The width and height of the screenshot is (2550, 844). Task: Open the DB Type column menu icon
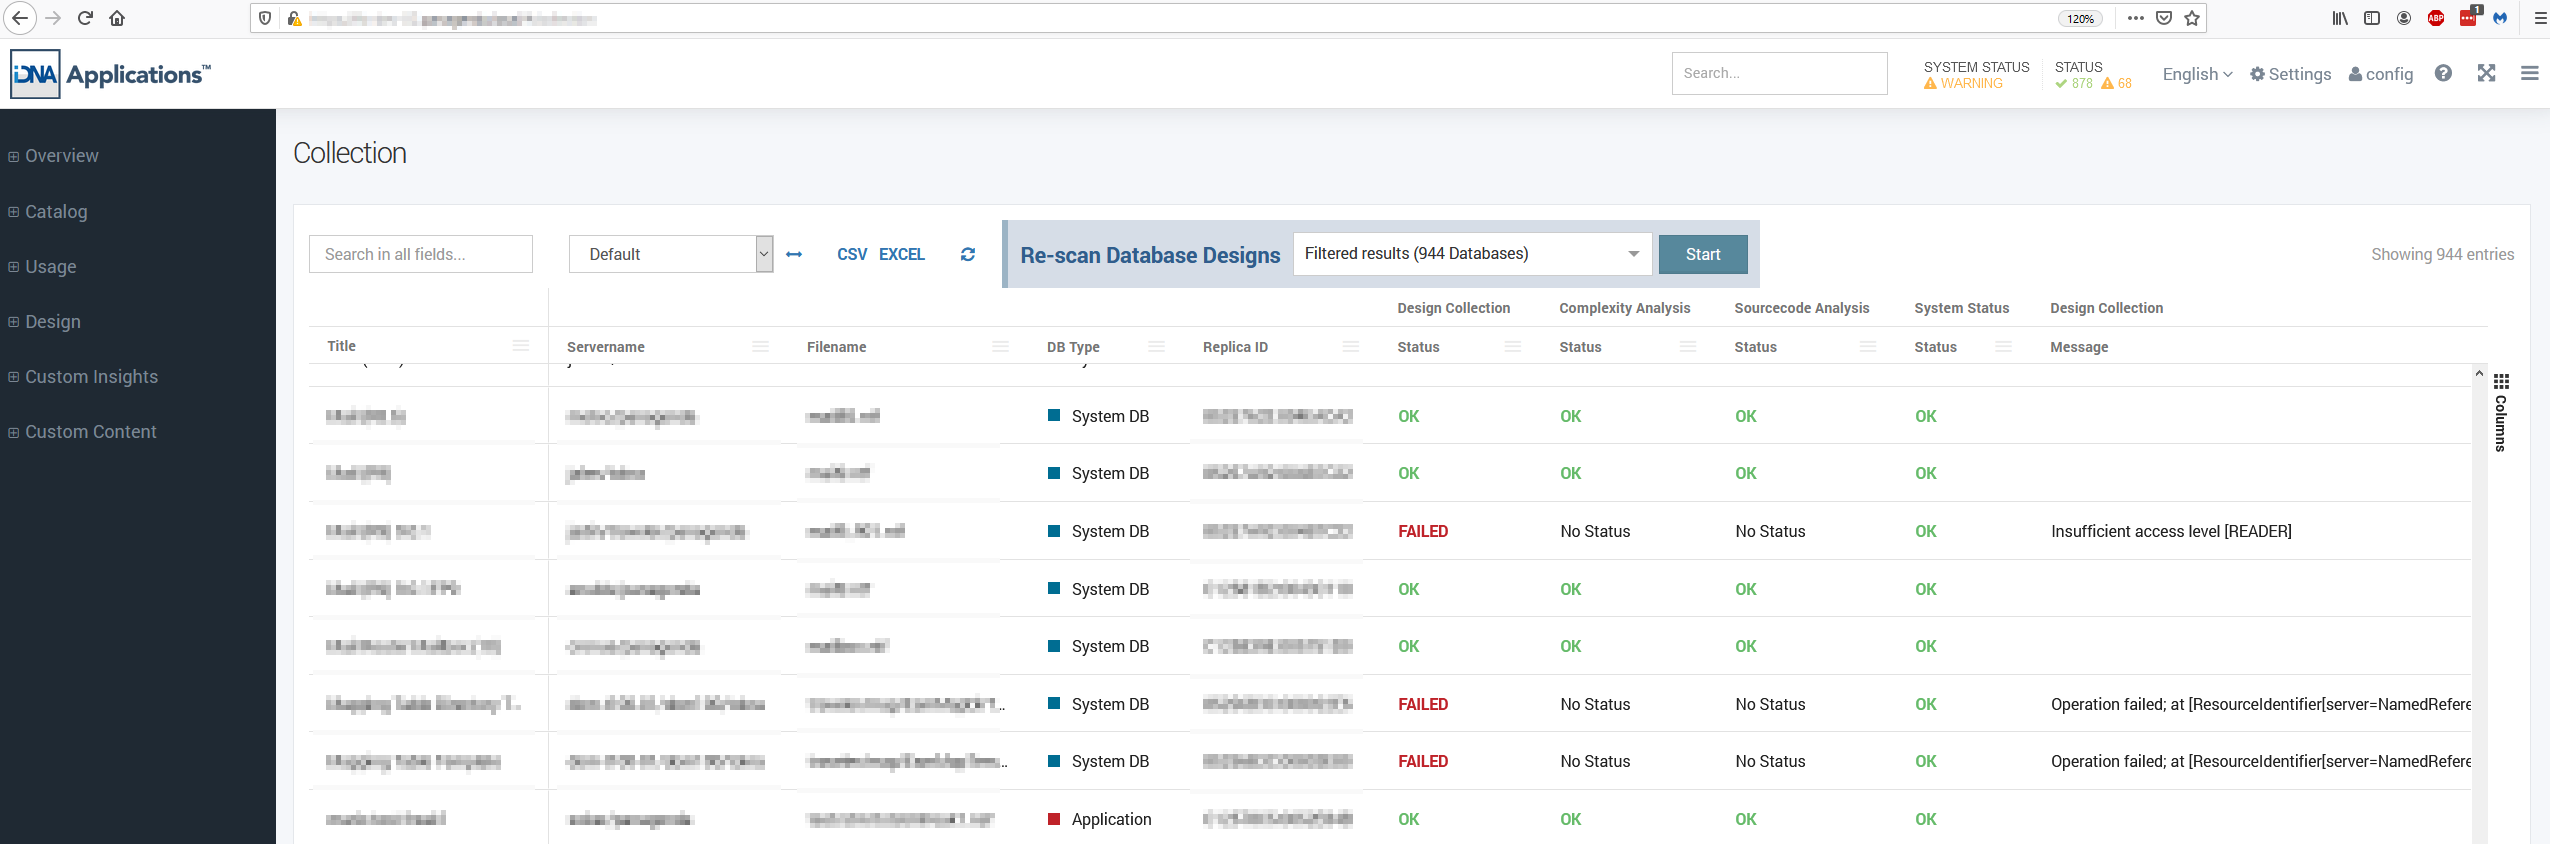click(1157, 346)
